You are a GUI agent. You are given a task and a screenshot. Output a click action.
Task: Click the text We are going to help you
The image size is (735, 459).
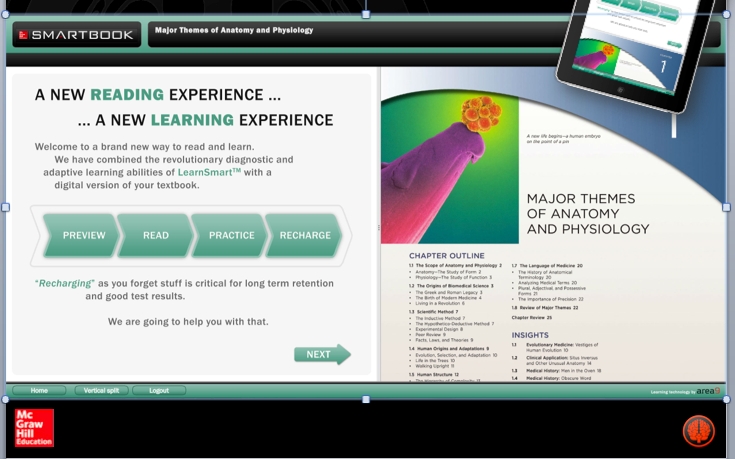[188, 322]
